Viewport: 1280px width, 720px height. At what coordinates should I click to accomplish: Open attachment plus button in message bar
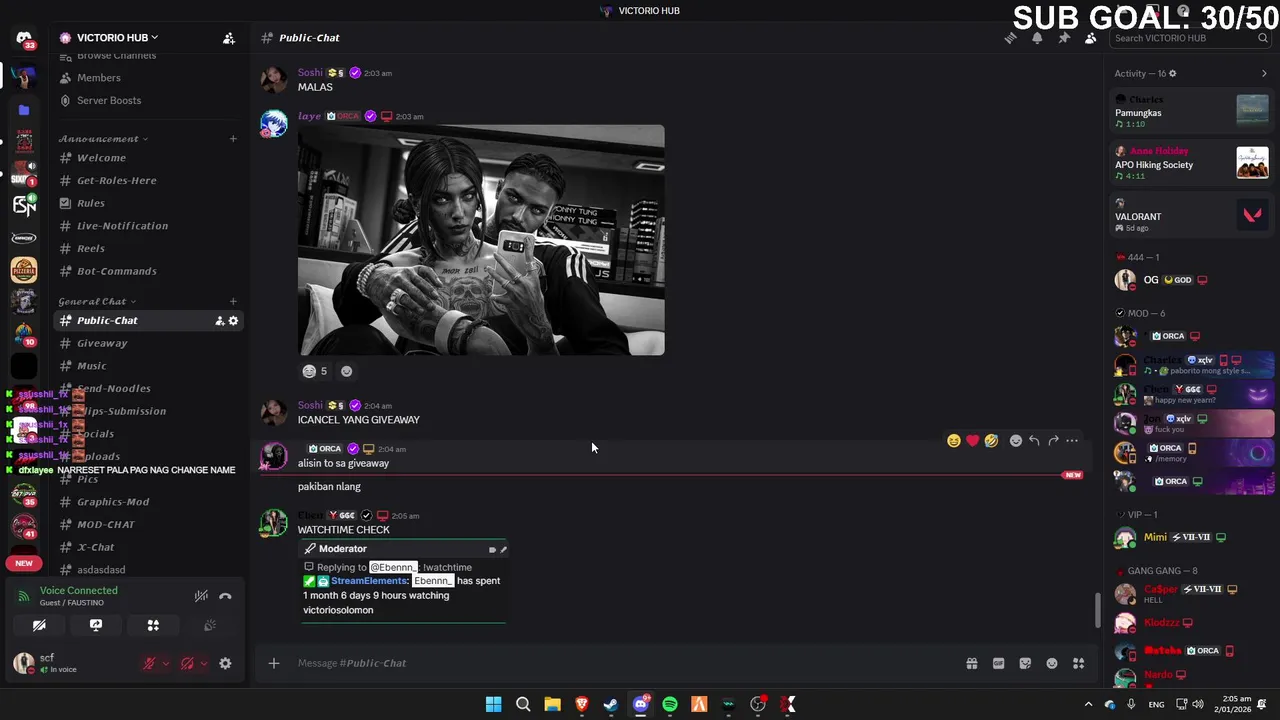tap(273, 663)
